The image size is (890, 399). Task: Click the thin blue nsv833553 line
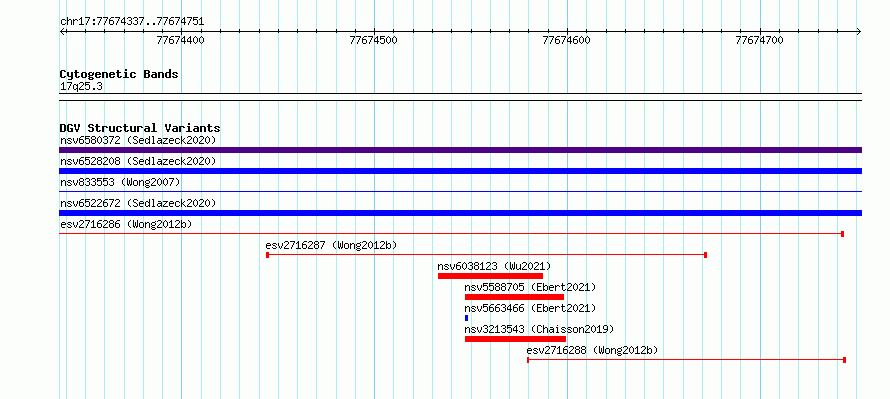460,192
